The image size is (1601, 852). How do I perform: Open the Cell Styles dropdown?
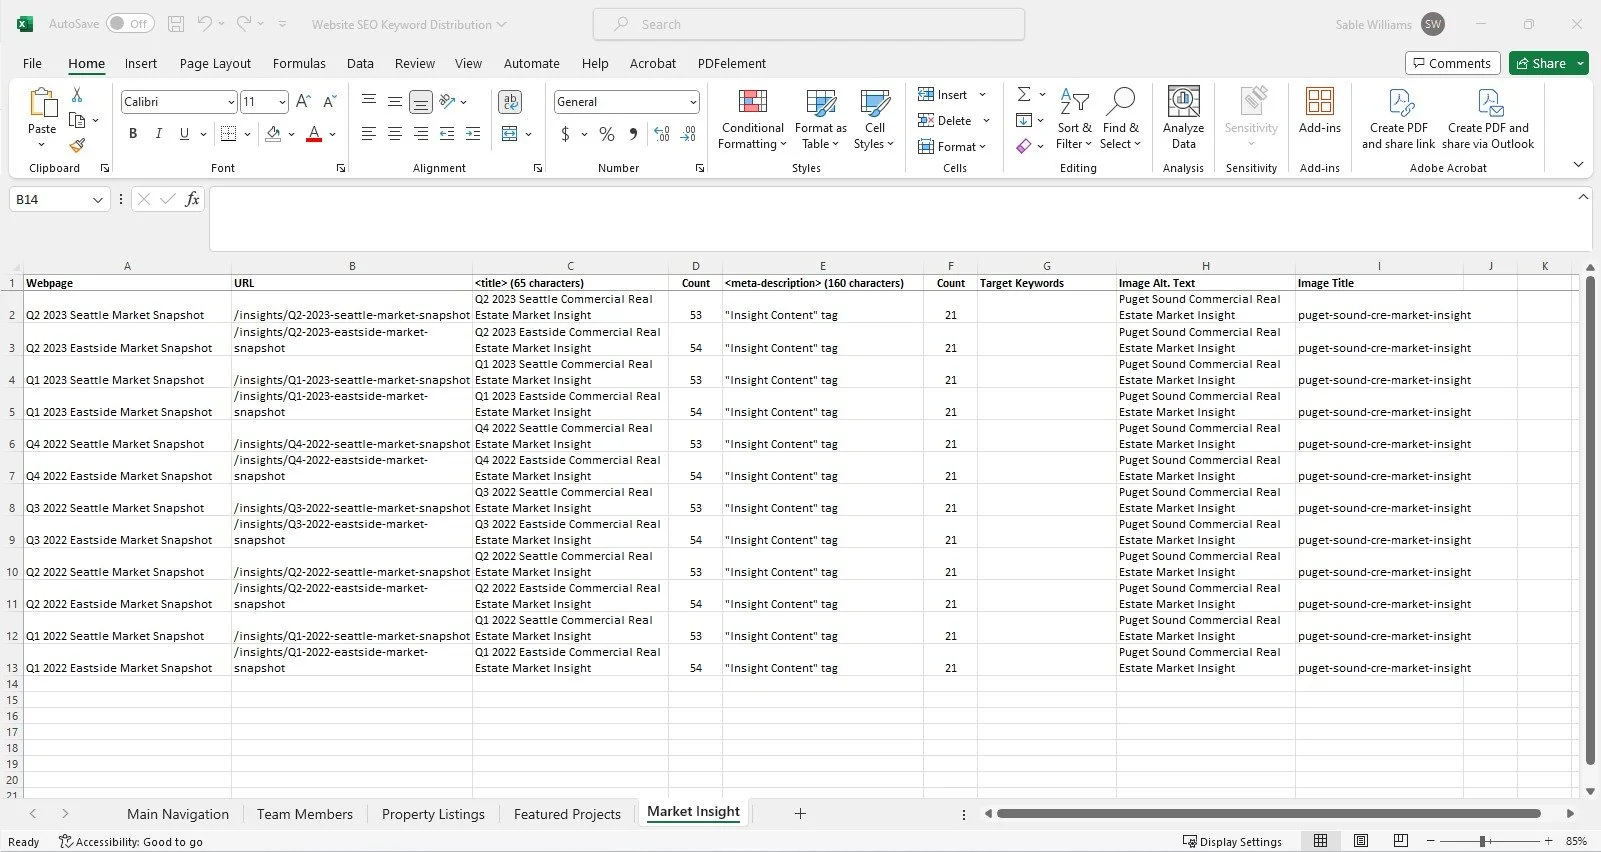click(x=874, y=118)
